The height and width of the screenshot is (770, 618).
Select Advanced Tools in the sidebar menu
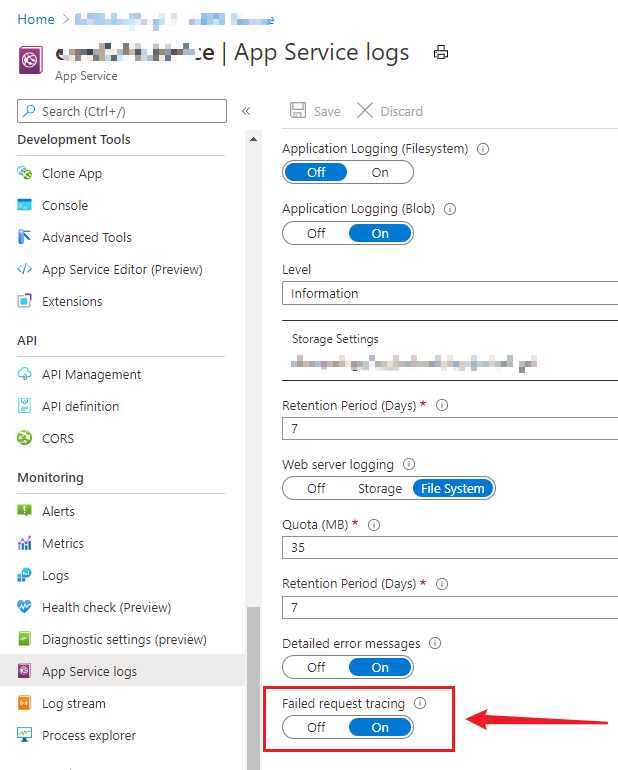[87, 237]
